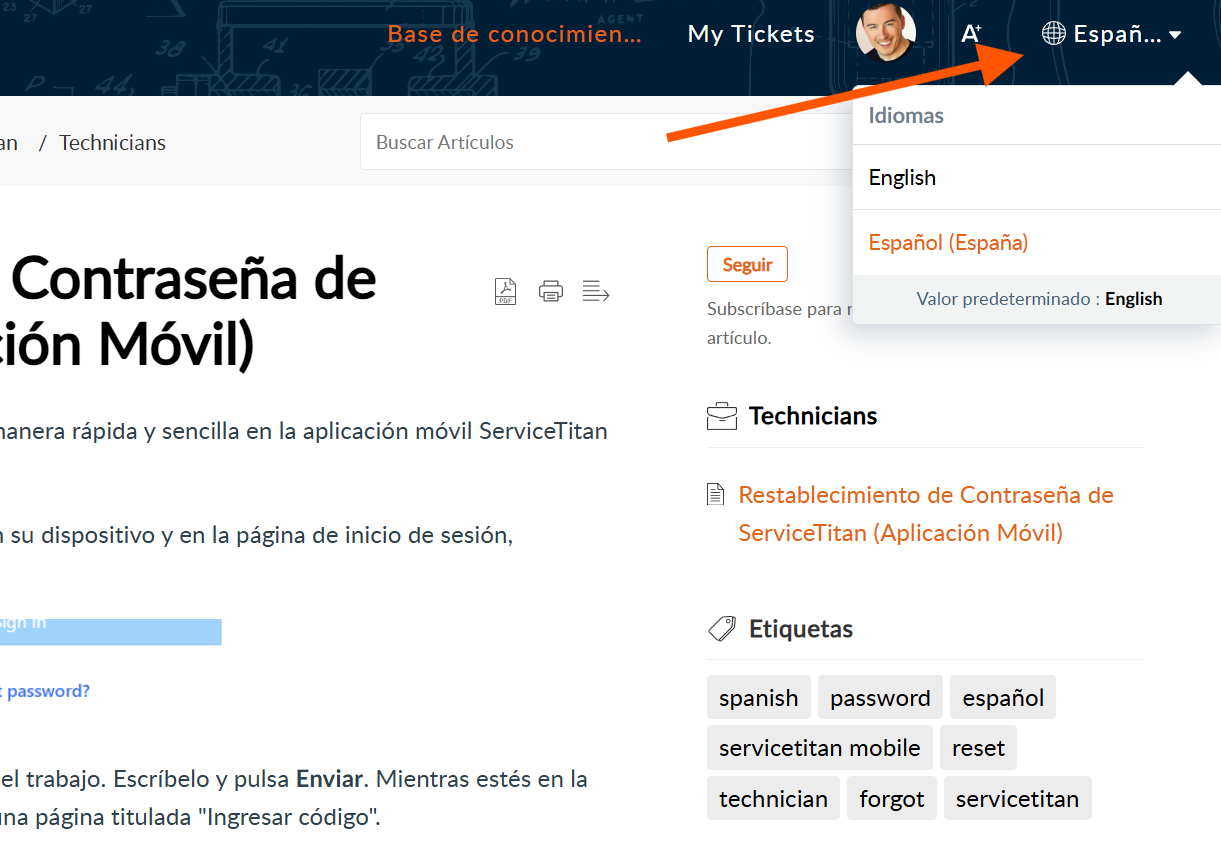This screenshot has width=1221, height=850.
Task: Click the spanish tag
Action: [759, 698]
